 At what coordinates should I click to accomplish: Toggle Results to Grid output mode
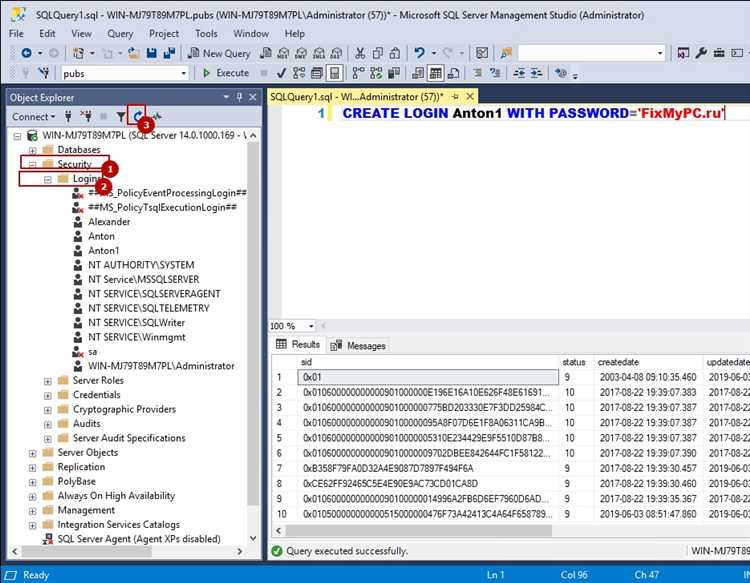pos(435,73)
